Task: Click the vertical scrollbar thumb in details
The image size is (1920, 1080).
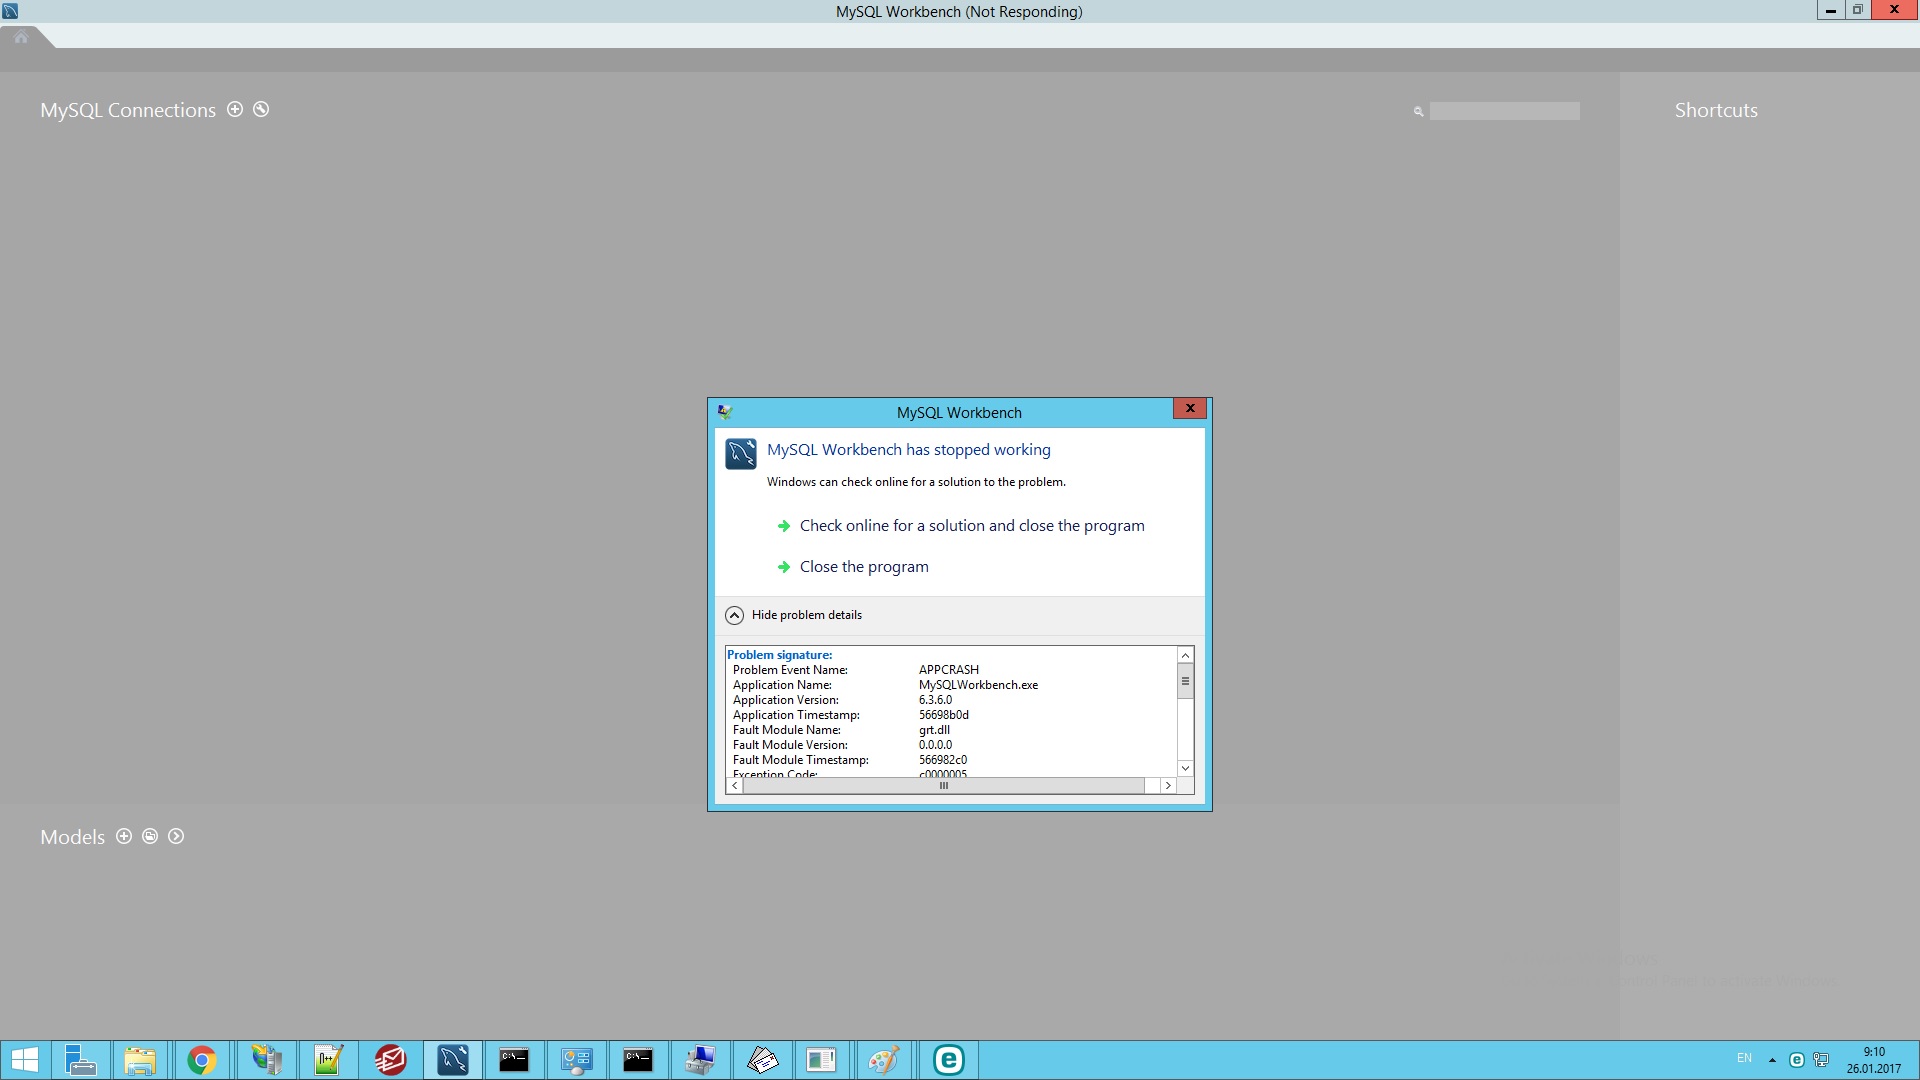Action: [1185, 682]
